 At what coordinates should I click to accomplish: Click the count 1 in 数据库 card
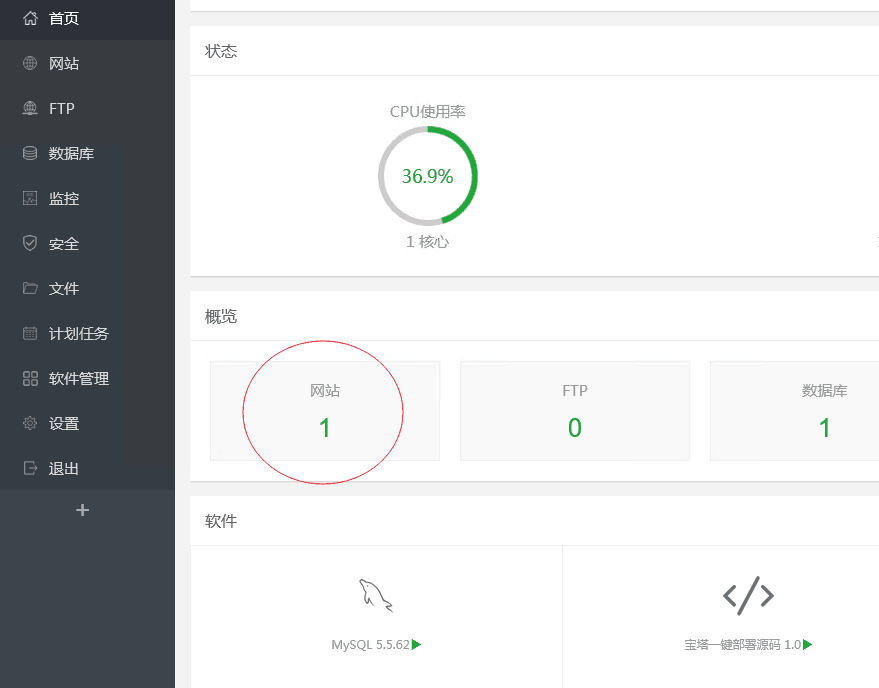[x=824, y=428]
